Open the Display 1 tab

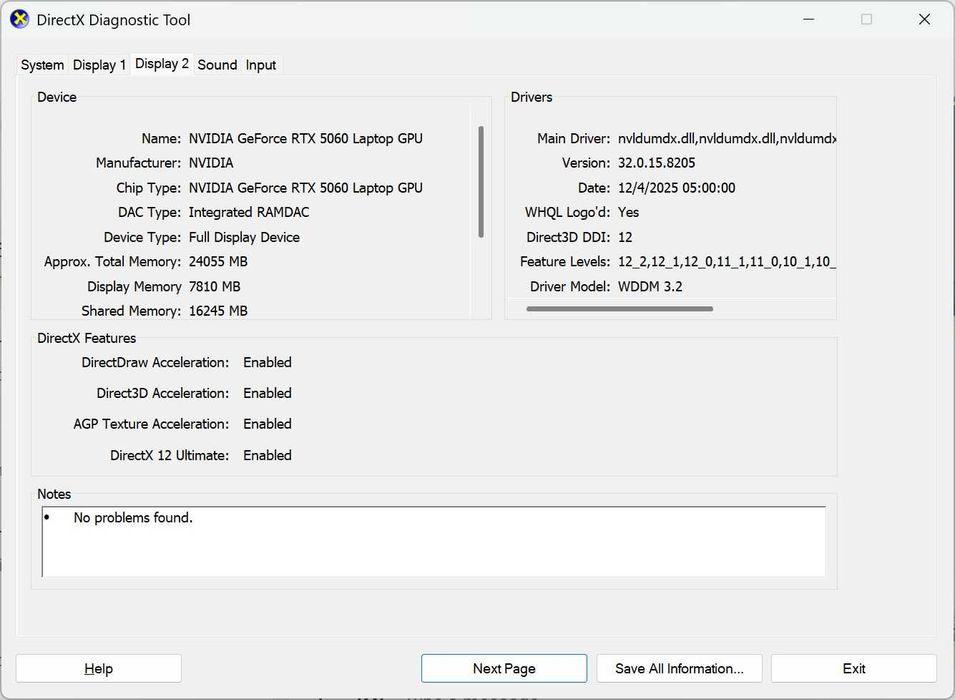(99, 65)
